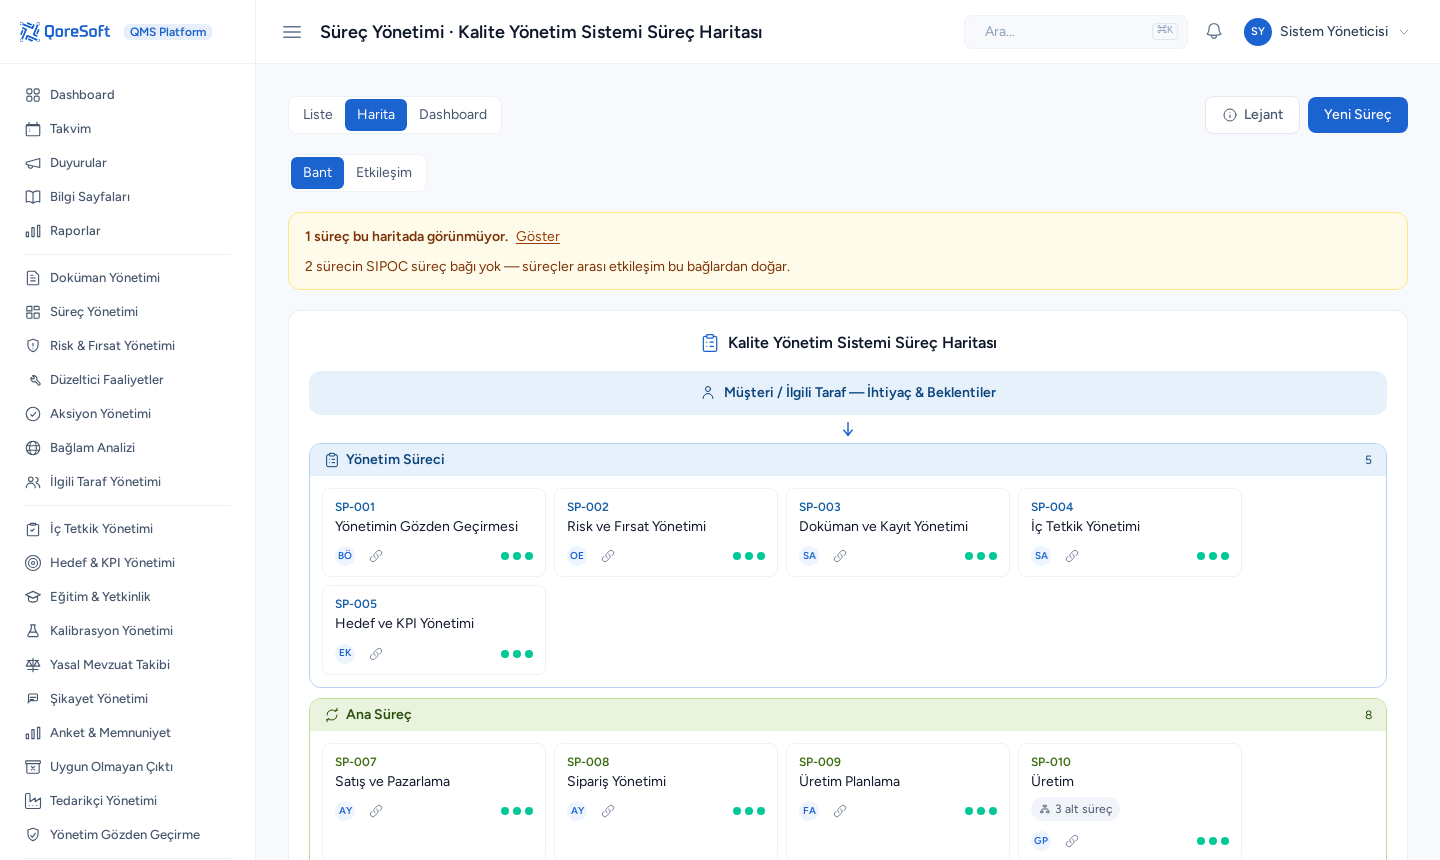Toggle the sidebar hamburger menu
The height and width of the screenshot is (860, 1440).
click(x=292, y=32)
